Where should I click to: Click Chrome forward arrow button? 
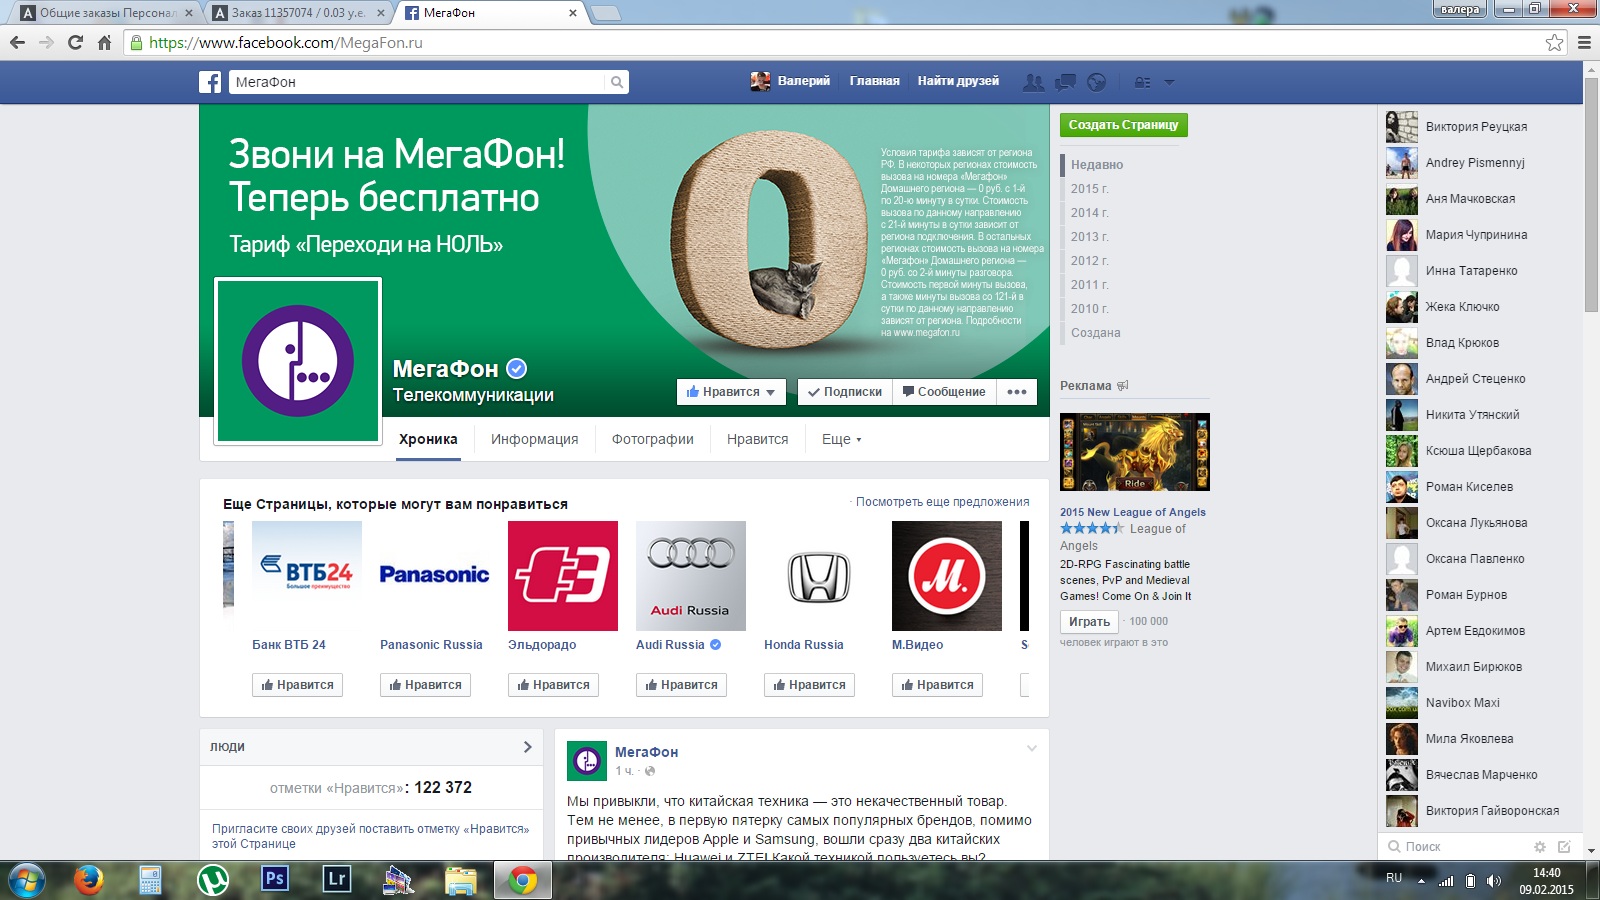tap(46, 42)
